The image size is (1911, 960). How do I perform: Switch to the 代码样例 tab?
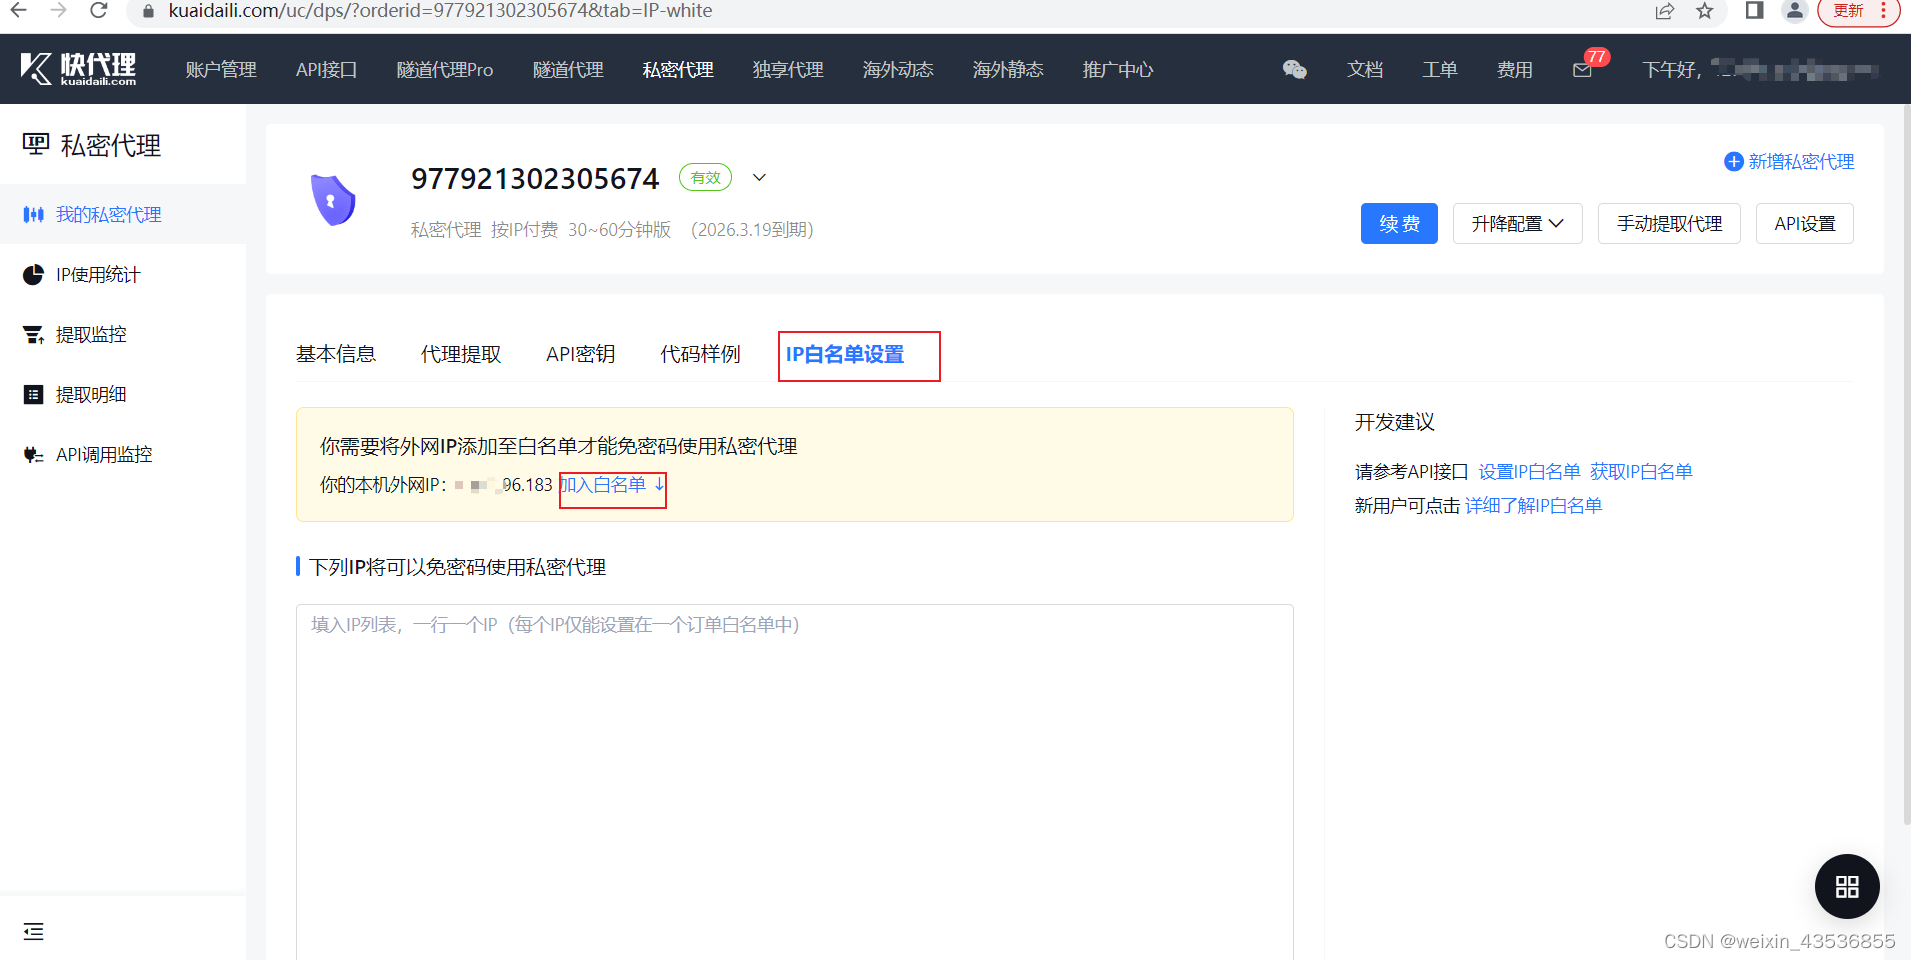pyautogui.click(x=700, y=354)
